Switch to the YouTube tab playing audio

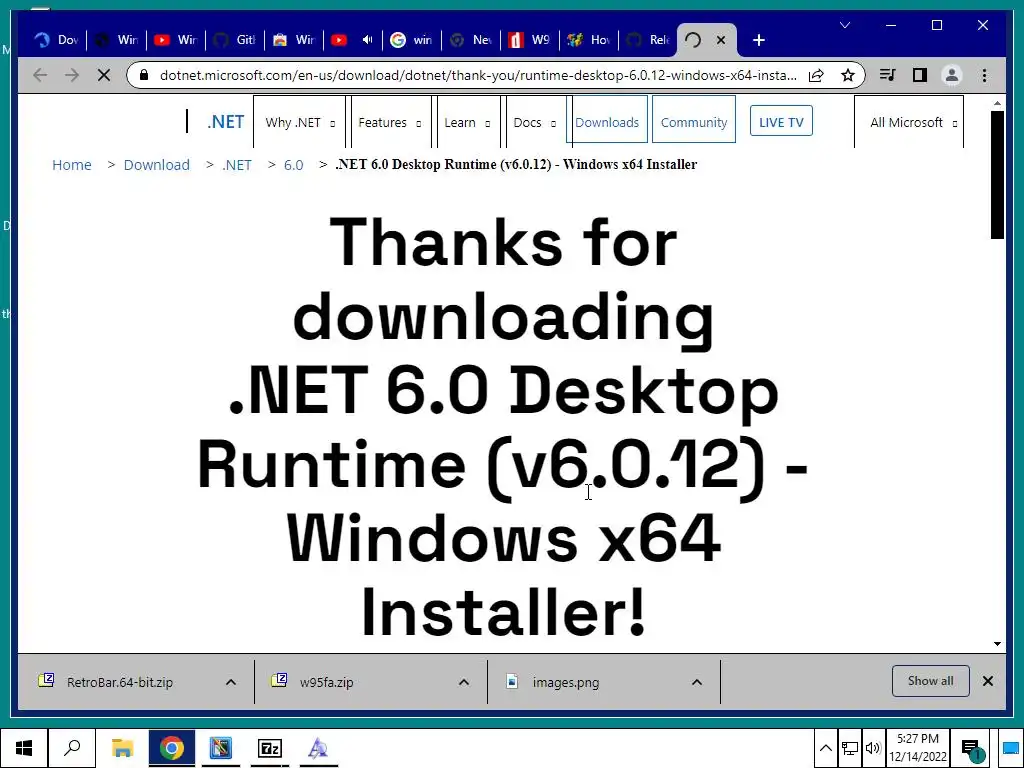pos(353,40)
